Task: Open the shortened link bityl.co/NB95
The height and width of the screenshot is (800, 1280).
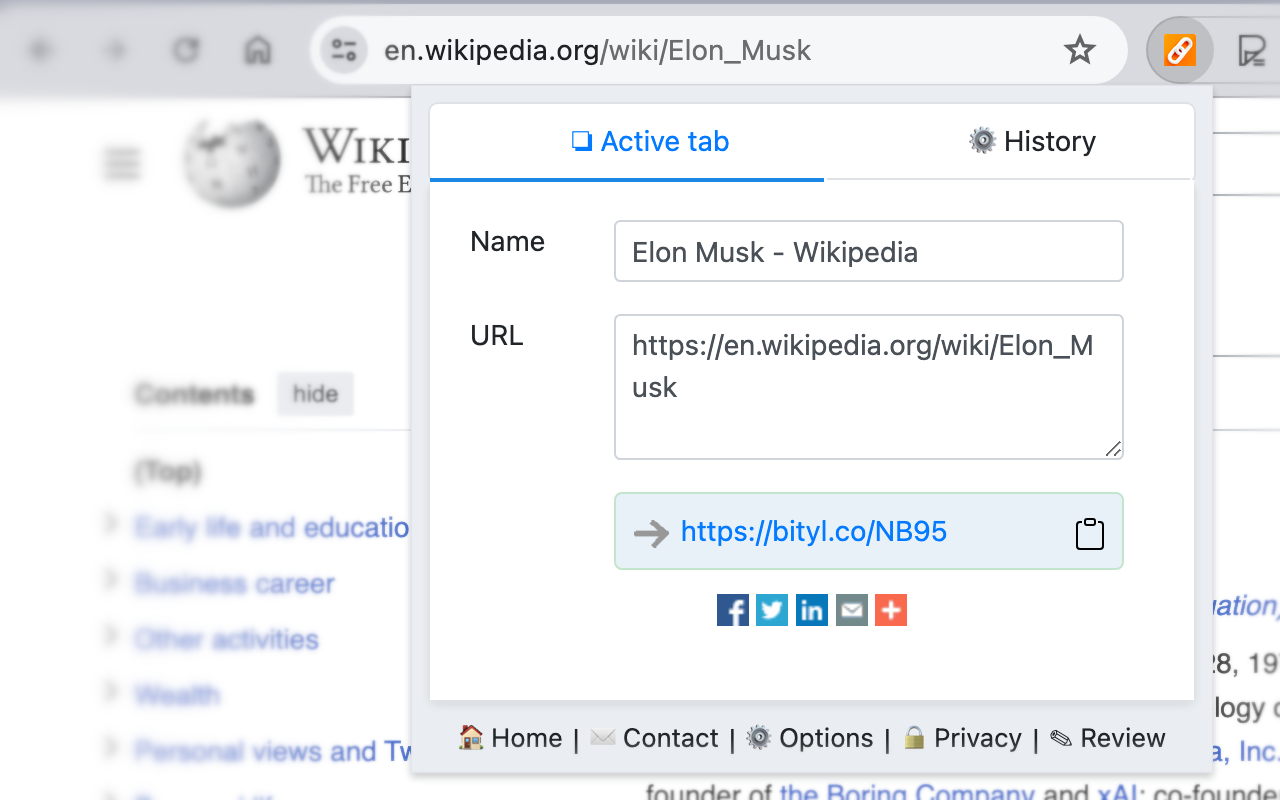Action: coord(814,531)
